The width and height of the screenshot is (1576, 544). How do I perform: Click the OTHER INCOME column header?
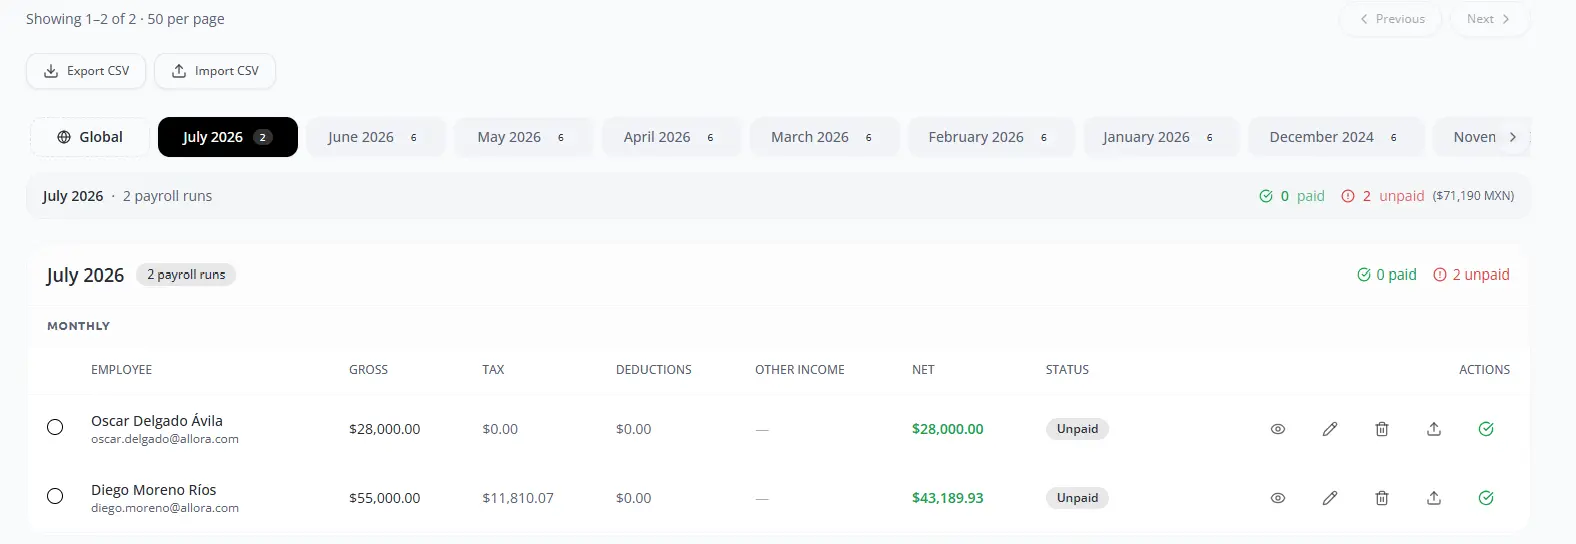point(800,370)
